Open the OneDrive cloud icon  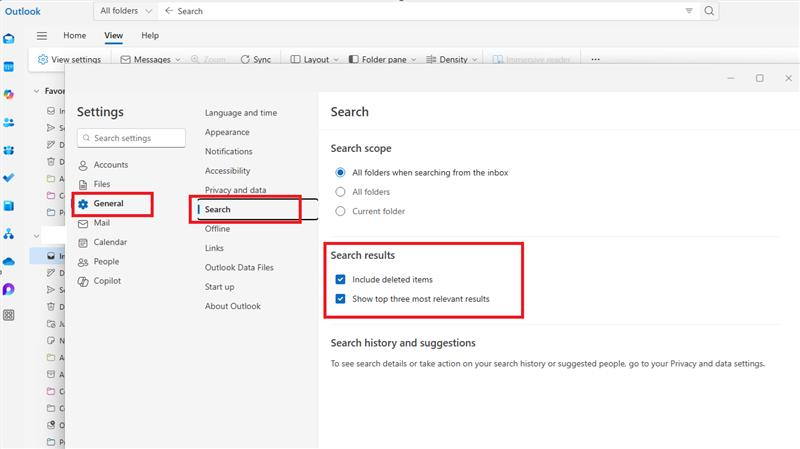9,262
